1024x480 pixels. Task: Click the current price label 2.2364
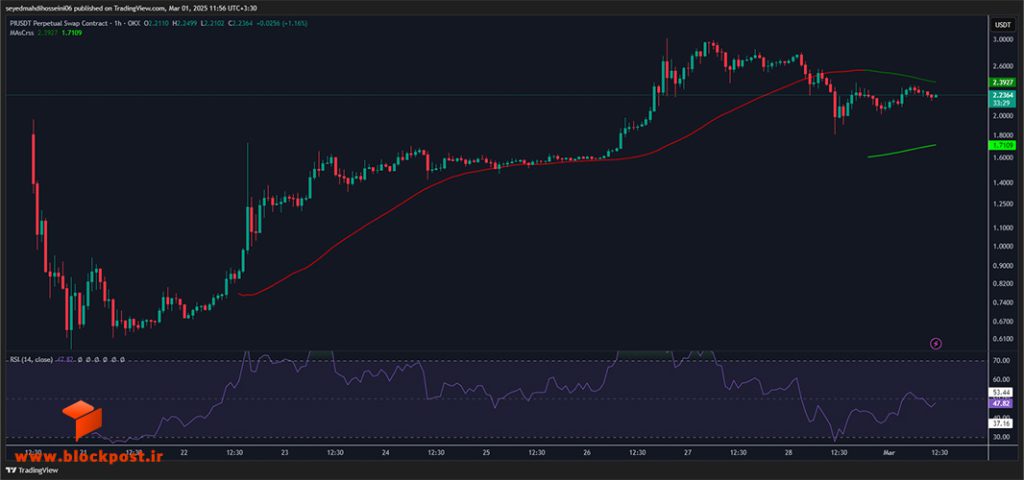pyautogui.click(x=1002, y=95)
